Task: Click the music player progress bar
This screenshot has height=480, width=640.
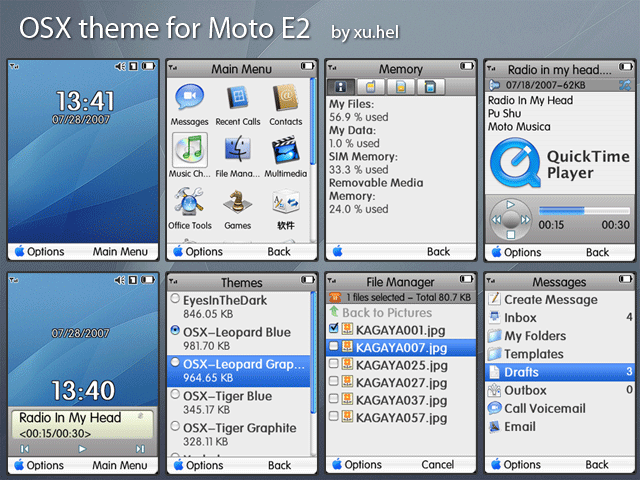Action: (584, 211)
